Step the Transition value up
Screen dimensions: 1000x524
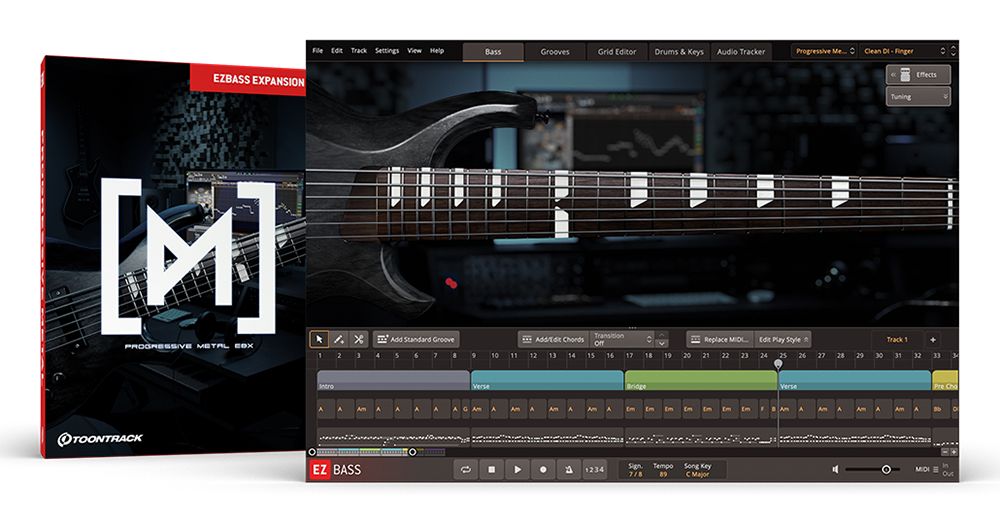click(662, 335)
